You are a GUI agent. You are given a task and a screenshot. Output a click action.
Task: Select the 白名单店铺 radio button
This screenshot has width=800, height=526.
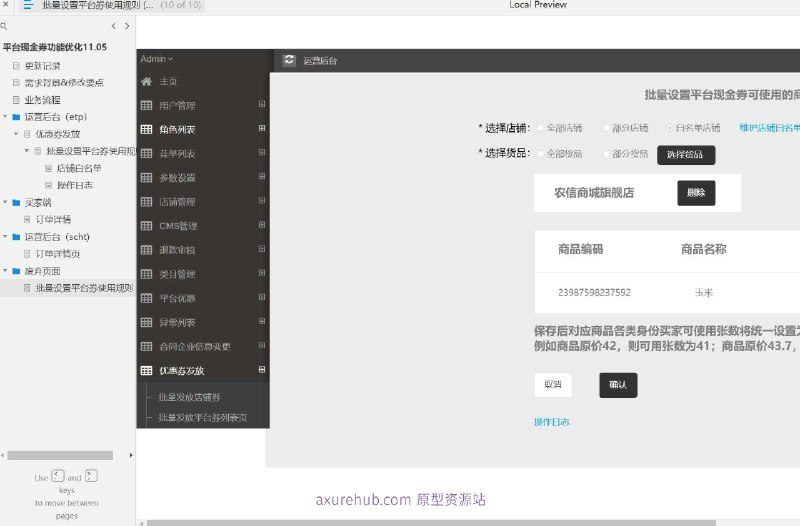click(x=670, y=128)
